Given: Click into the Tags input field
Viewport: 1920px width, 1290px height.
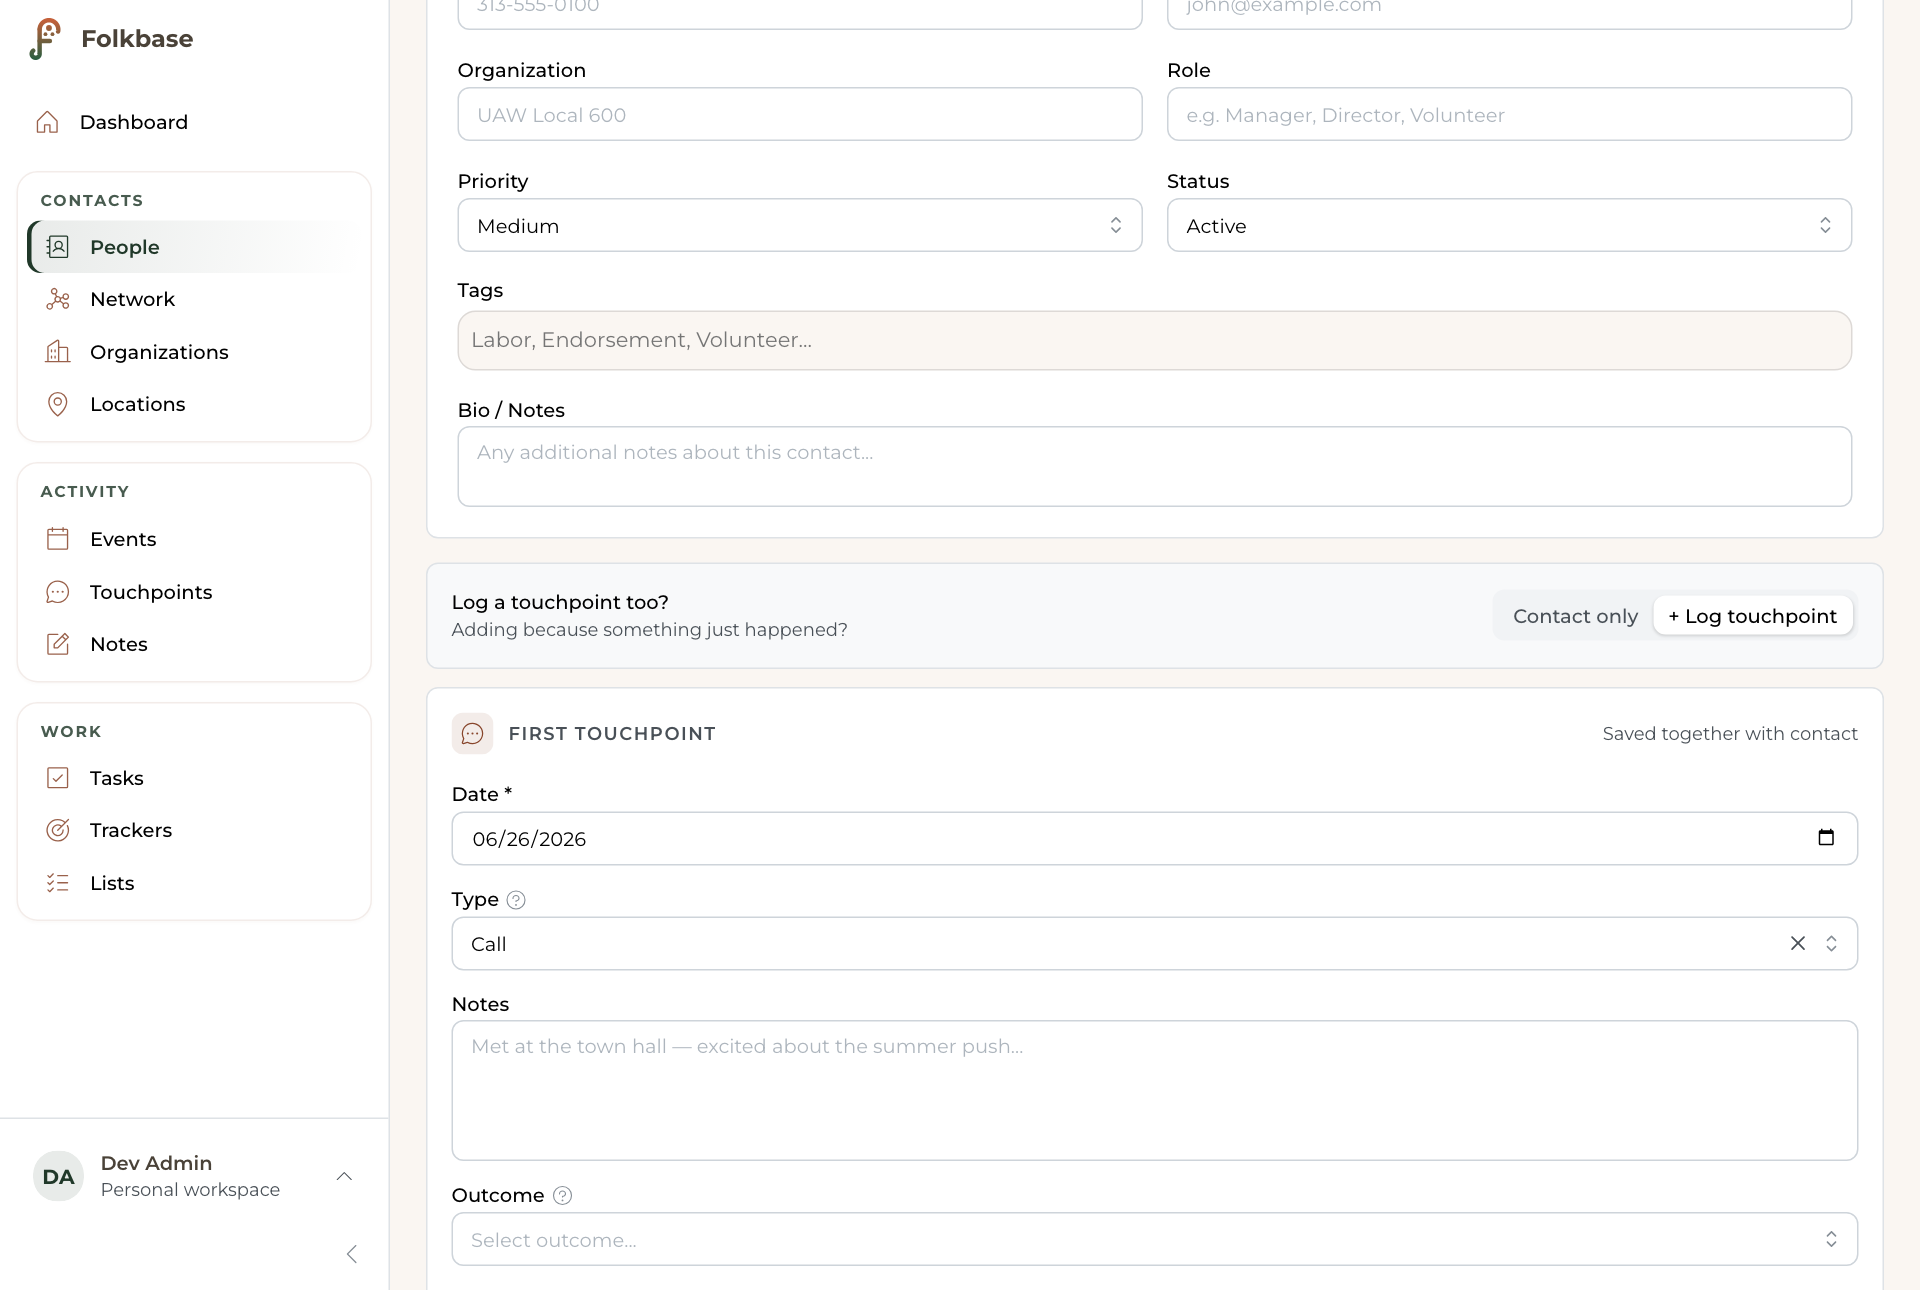Looking at the screenshot, I should pyautogui.click(x=1154, y=340).
